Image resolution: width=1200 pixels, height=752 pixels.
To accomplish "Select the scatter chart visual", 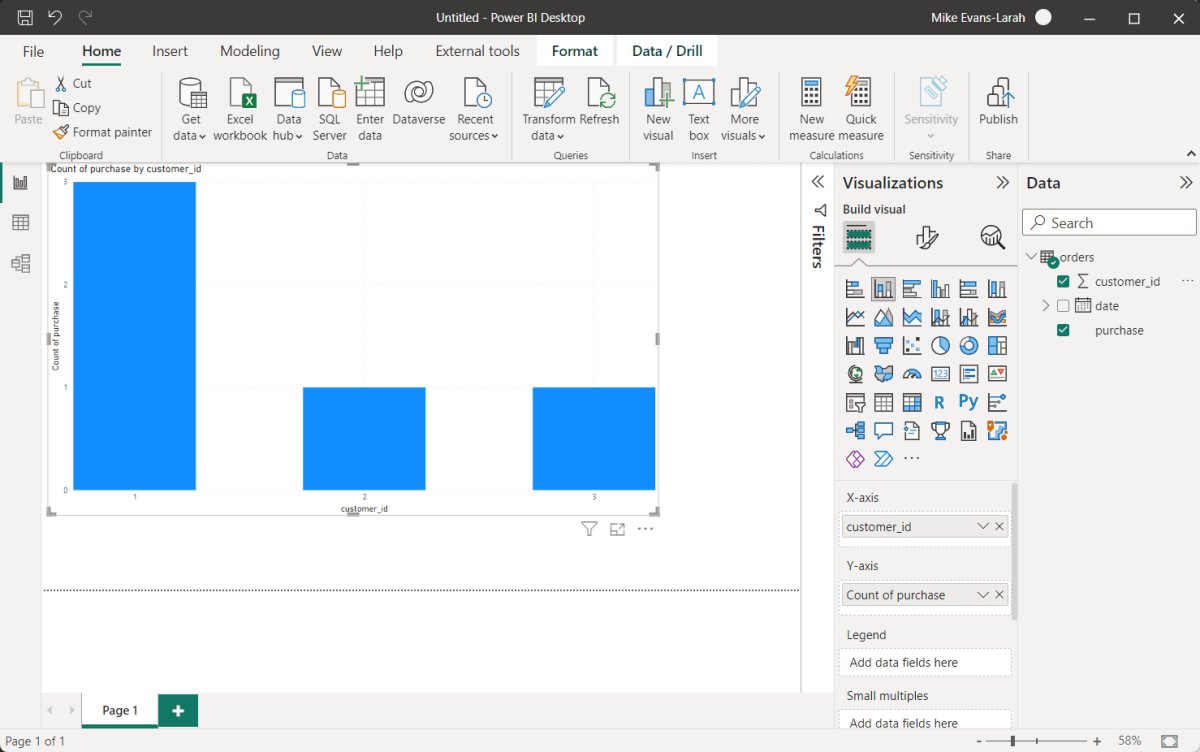I will [x=911, y=345].
